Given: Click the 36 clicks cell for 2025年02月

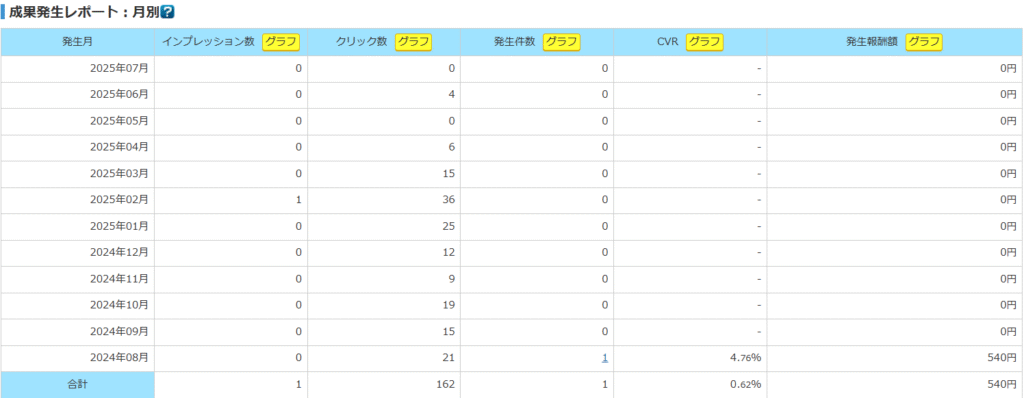Looking at the screenshot, I should point(384,200).
